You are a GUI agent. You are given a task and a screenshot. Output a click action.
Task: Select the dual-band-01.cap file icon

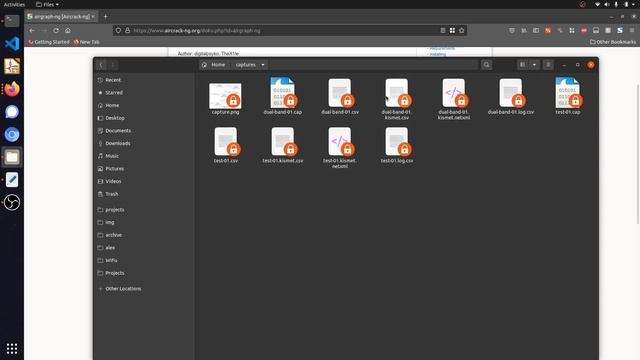pyautogui.click(x=282, y=93)
